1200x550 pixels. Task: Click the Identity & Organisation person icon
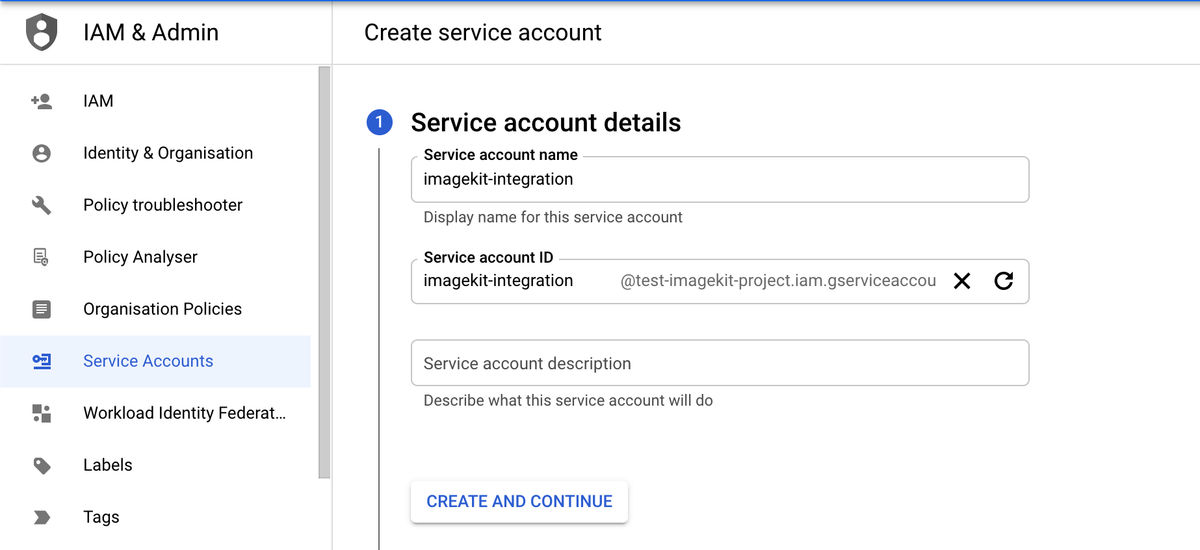point(41,153)
